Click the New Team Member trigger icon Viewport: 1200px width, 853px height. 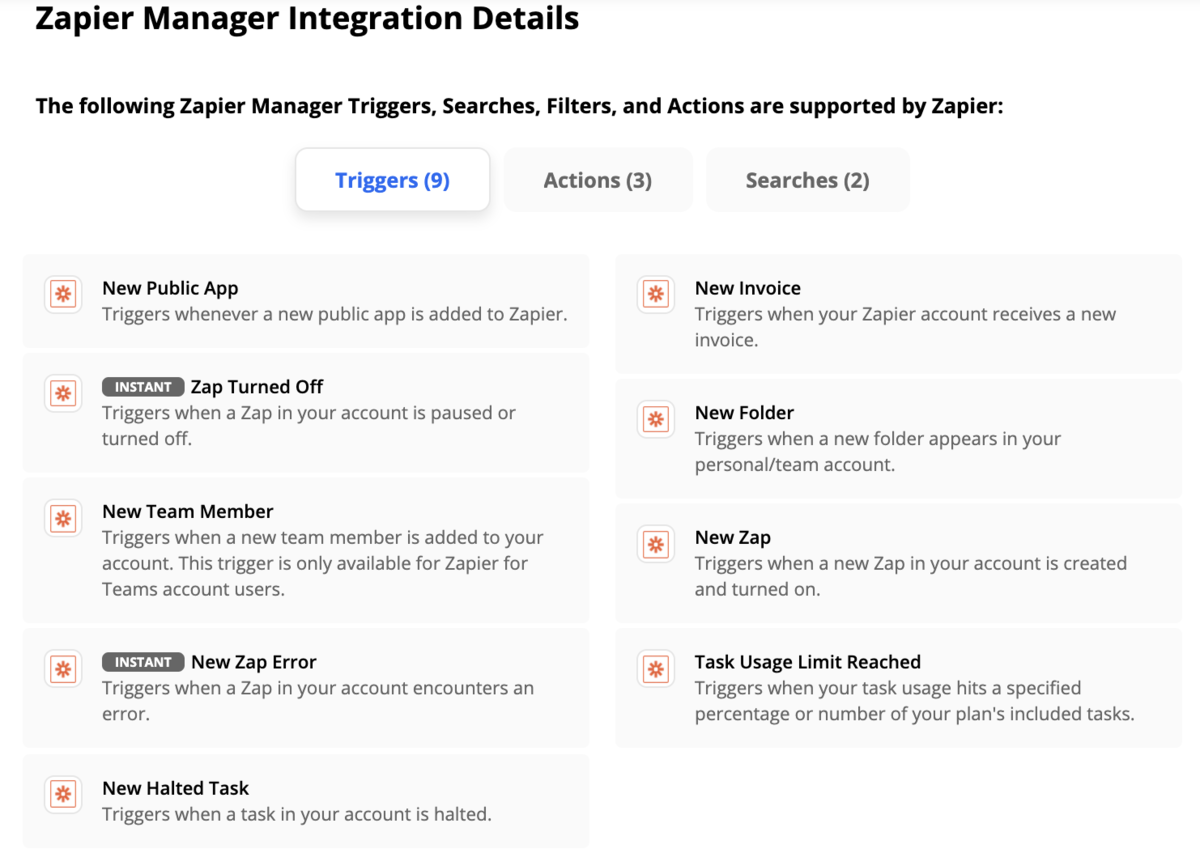click(x=63, y=518)
